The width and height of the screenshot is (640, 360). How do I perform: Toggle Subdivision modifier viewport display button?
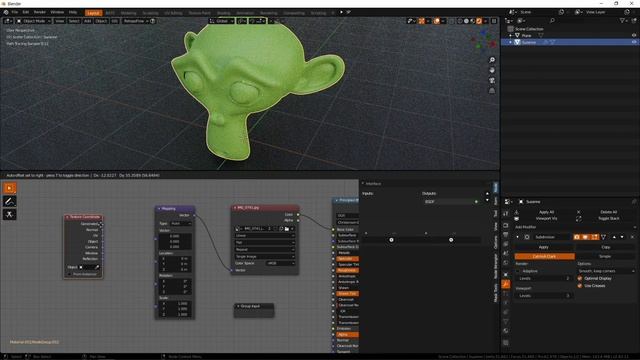point(585,237)
